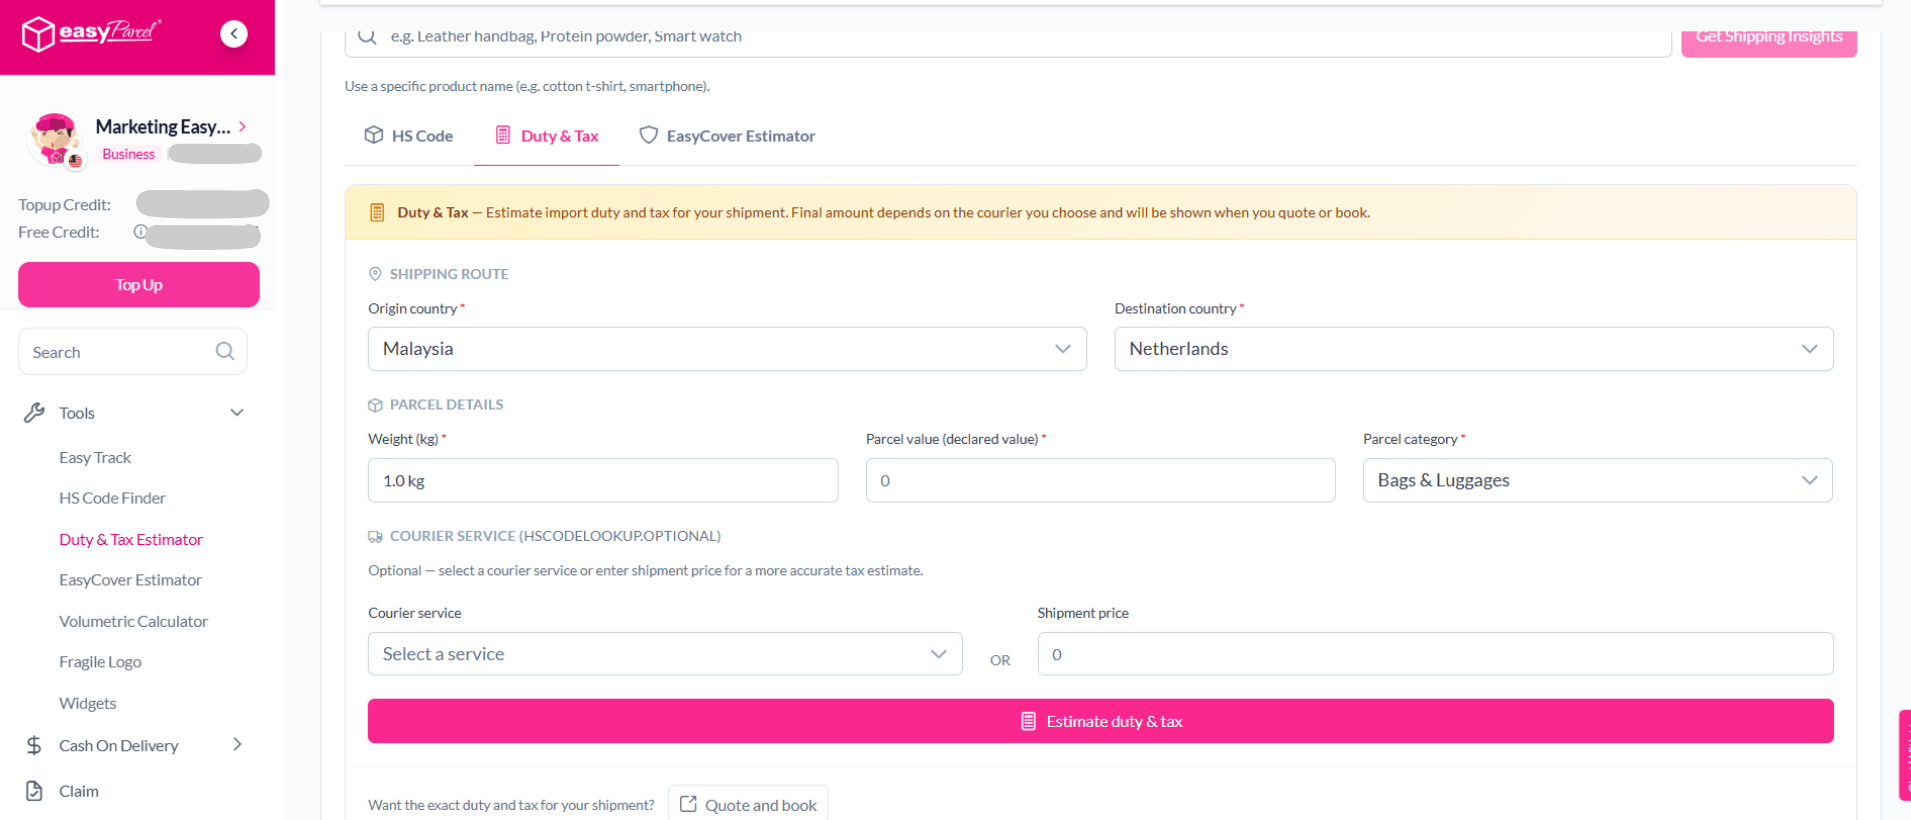
Task: Click the Free Credit info icon
Action: click(140, 231)
